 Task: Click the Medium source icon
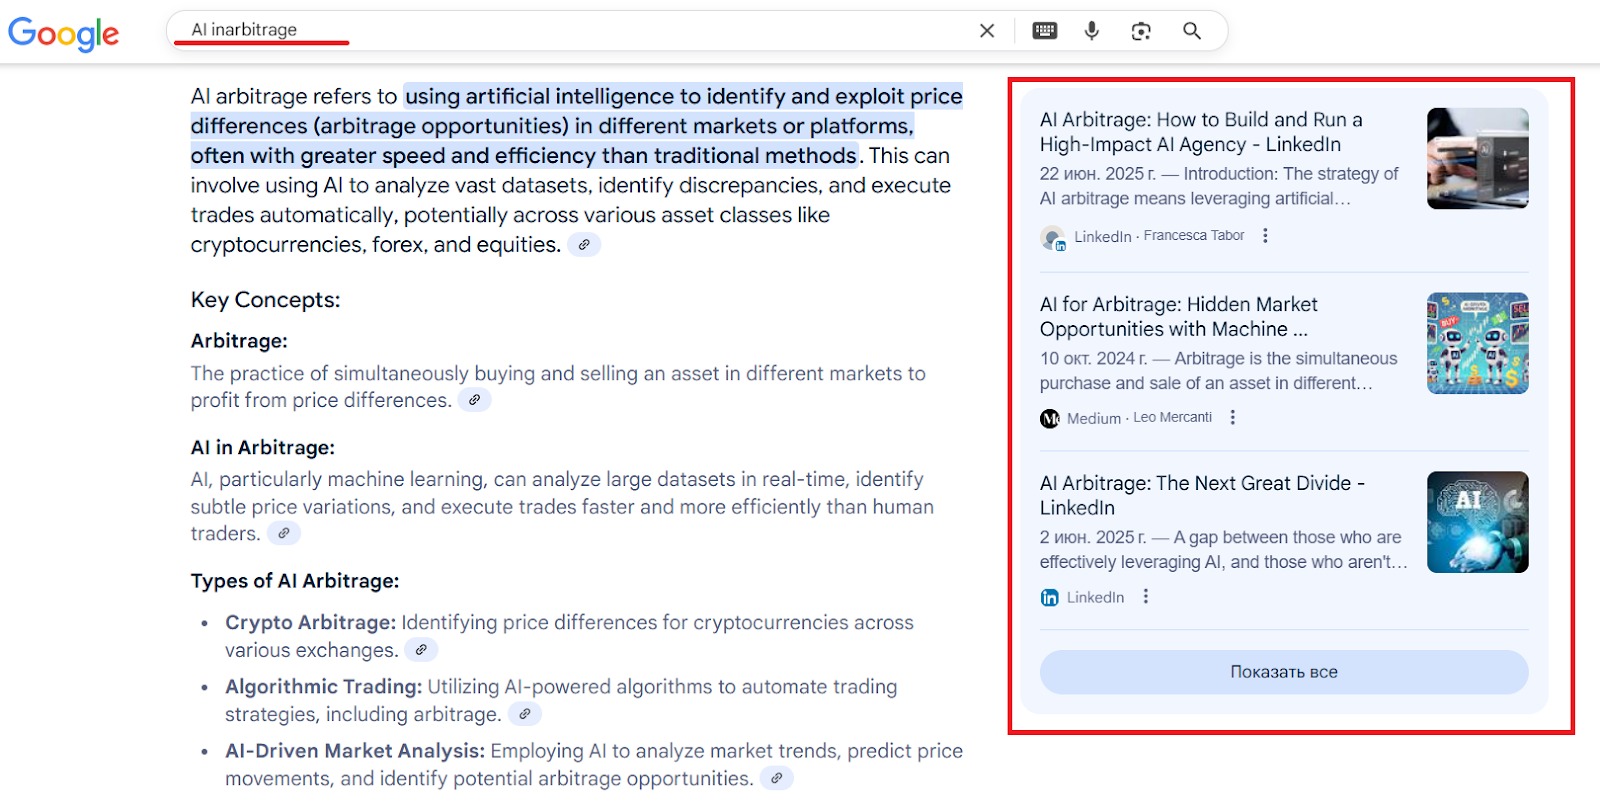point(1050,418)
